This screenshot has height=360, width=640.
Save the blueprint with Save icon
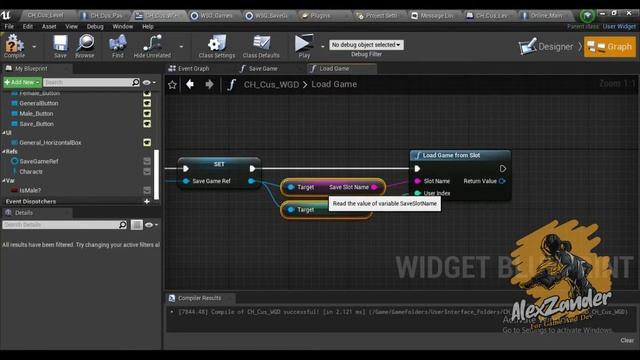point(60,46)
